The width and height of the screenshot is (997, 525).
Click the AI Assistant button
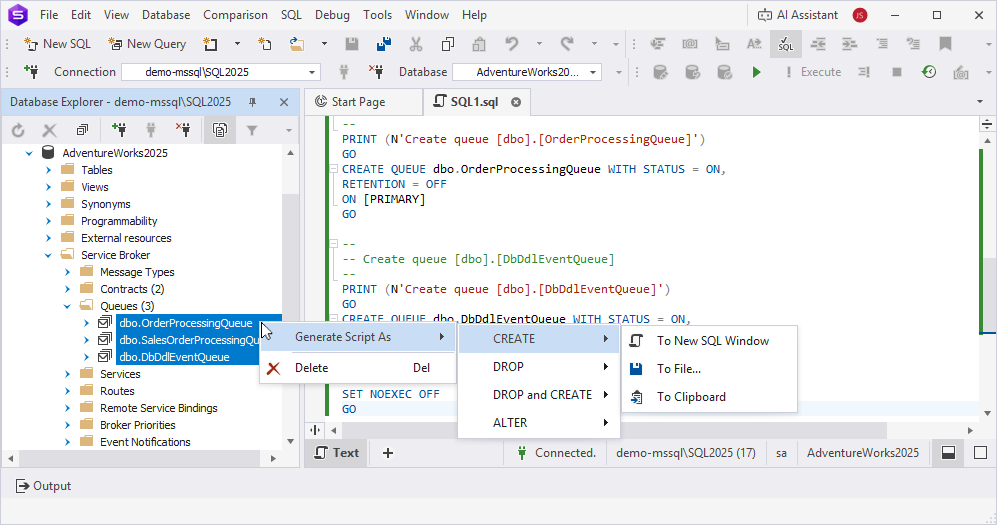click(x=797, y=15)
